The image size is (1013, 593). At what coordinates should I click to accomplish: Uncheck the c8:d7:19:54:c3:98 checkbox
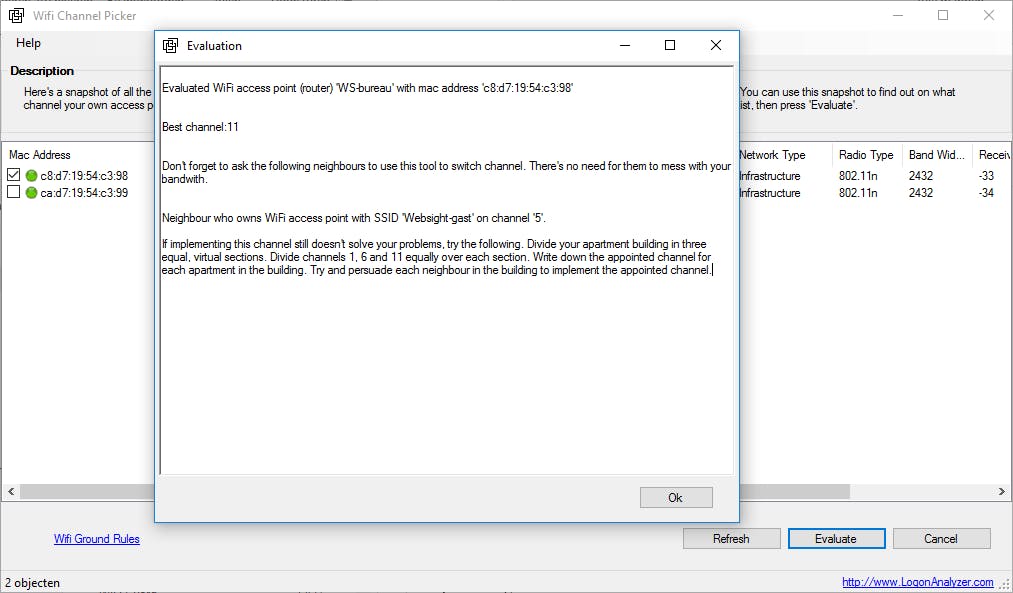[x=14, y=175]
